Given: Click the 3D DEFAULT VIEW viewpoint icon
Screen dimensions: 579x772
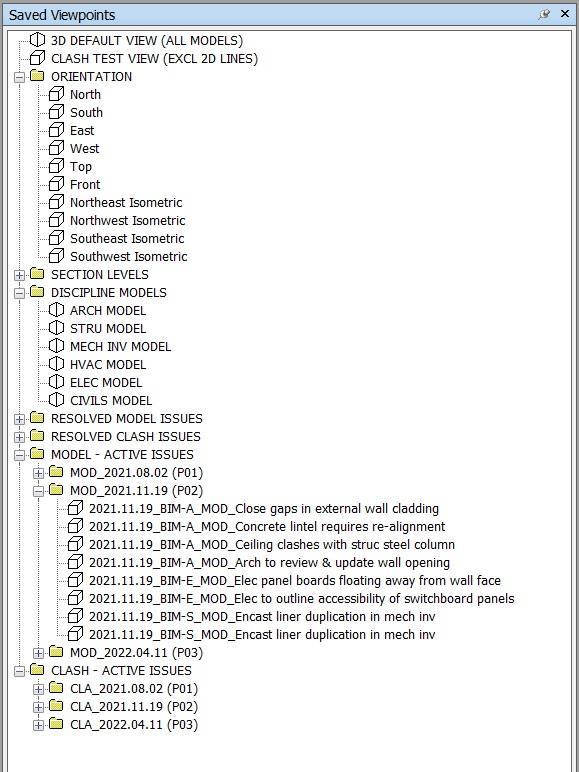Looking at the screenshot, I should coord(37,40).
